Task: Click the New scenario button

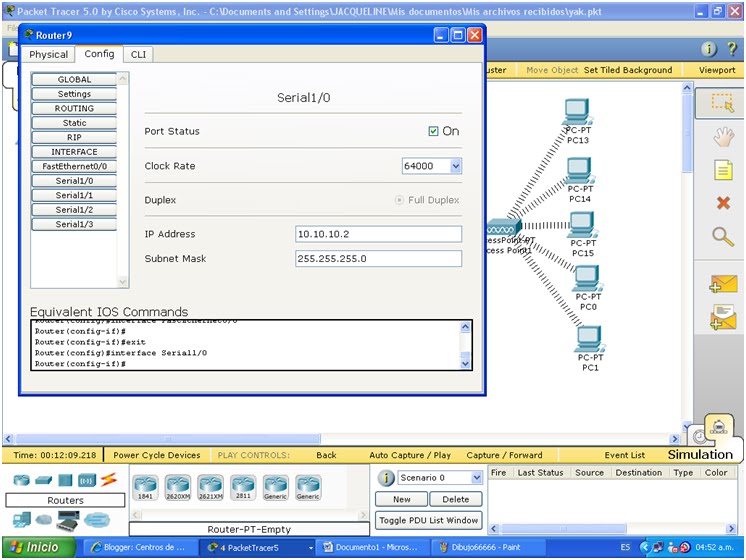Action: [402, 500]
